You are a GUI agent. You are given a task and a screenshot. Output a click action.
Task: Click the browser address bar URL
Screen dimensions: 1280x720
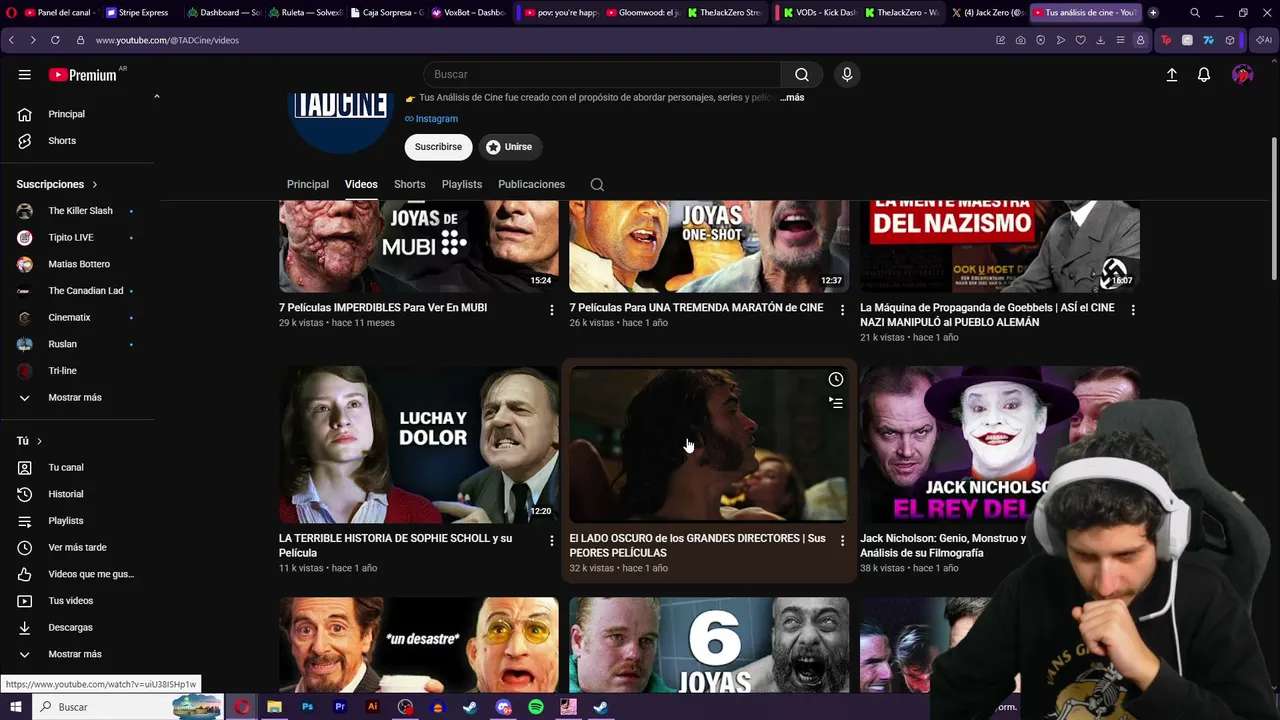click(x=167, y=40)
